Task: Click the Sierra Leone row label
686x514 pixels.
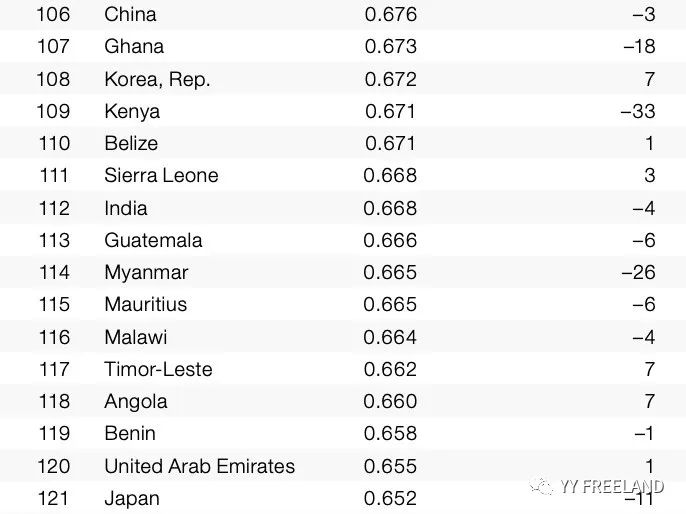Action: pos(161,175)
